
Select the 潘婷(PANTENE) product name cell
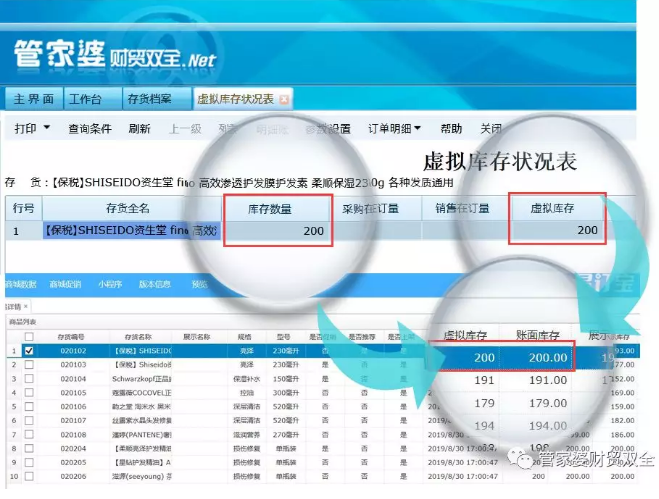[141, 435]
